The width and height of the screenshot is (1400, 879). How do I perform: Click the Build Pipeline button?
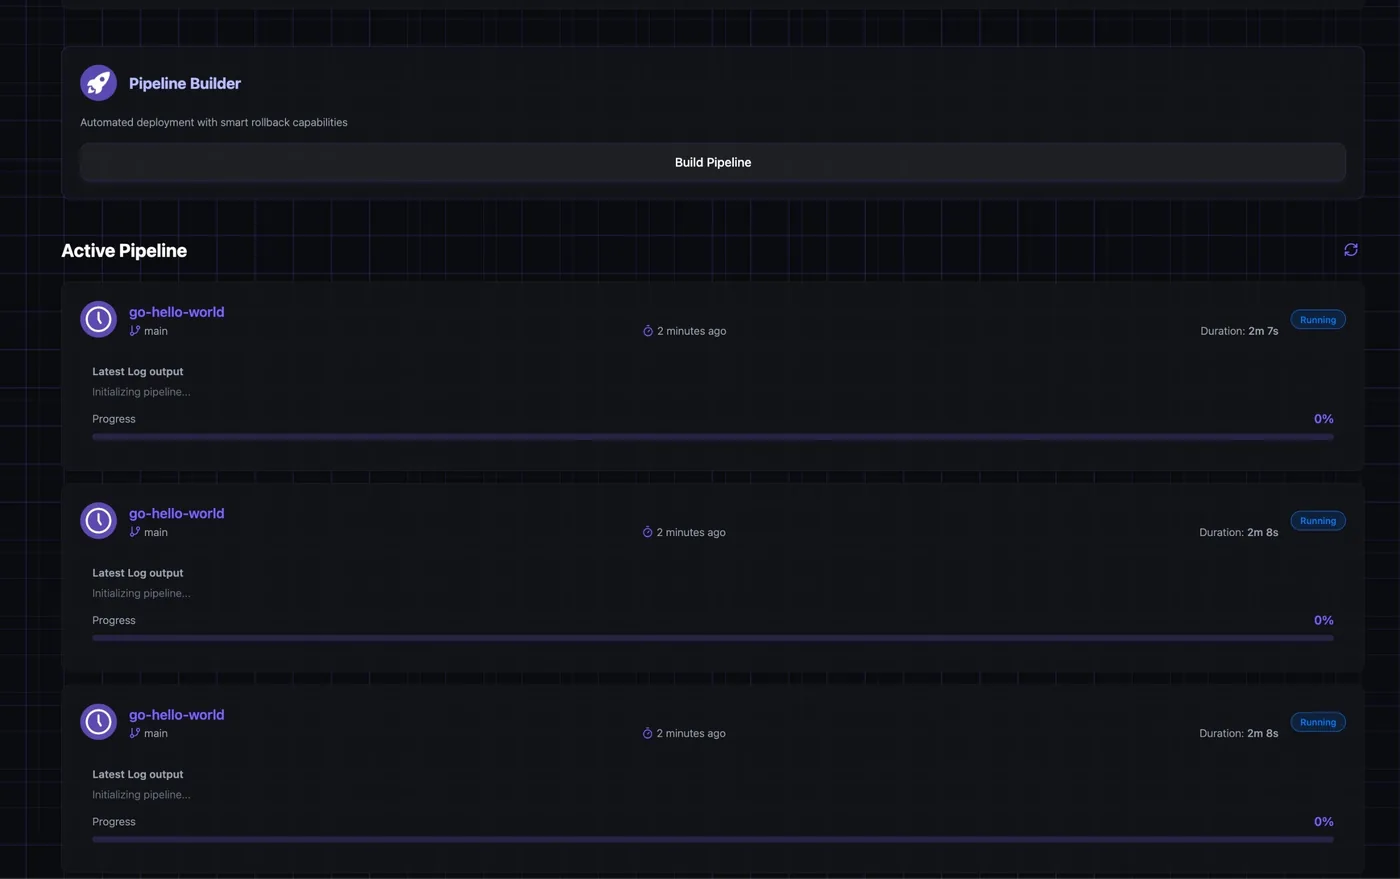coord(713,162)
